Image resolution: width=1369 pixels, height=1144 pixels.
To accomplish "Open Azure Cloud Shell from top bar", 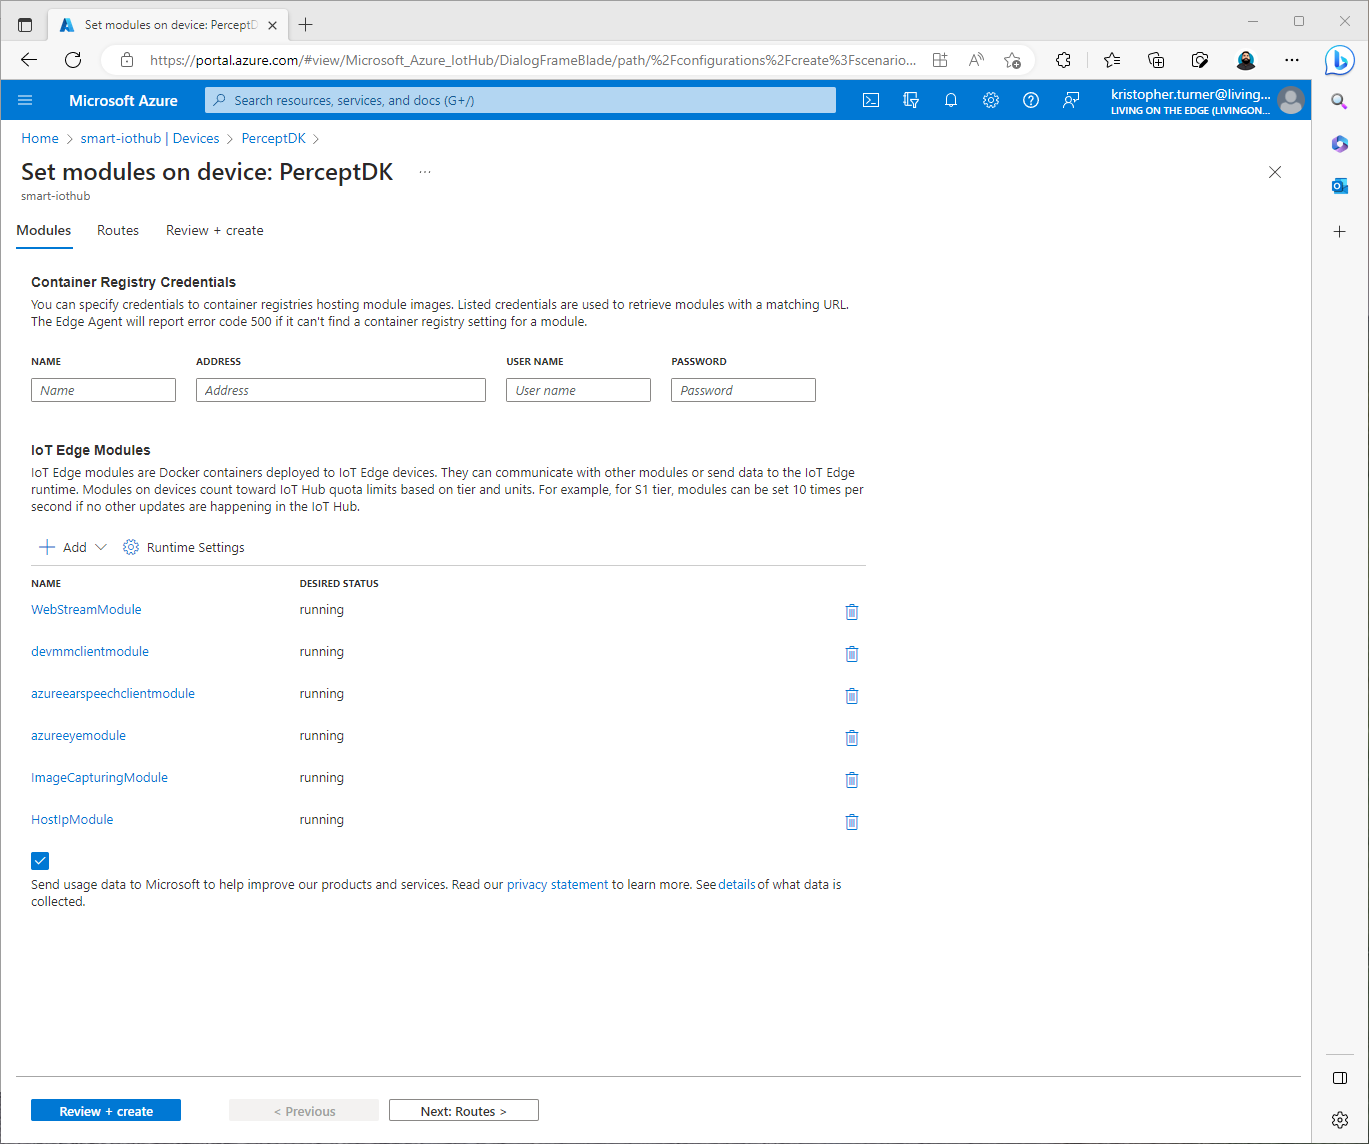I will (x=871, y=100).
